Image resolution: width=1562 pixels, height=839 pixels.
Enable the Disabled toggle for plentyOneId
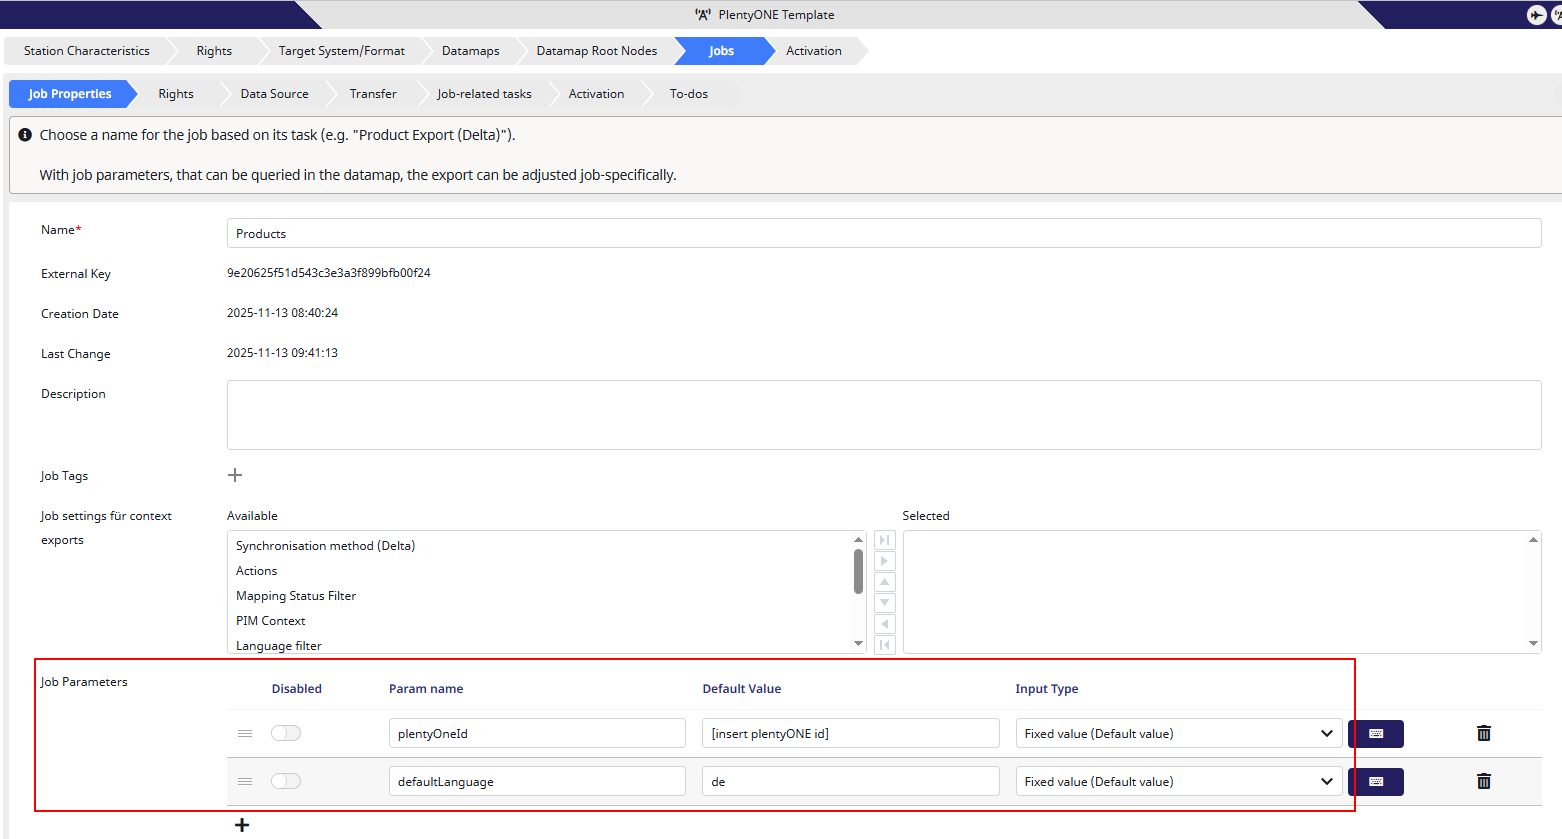tap(286, 733)
